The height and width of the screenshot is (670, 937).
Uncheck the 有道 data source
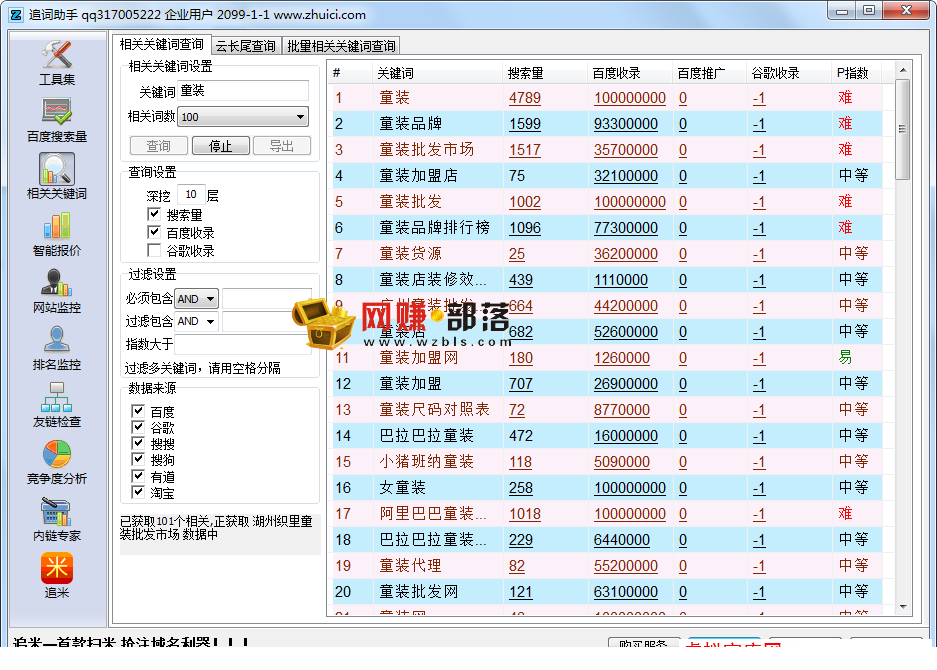point(138,476)
